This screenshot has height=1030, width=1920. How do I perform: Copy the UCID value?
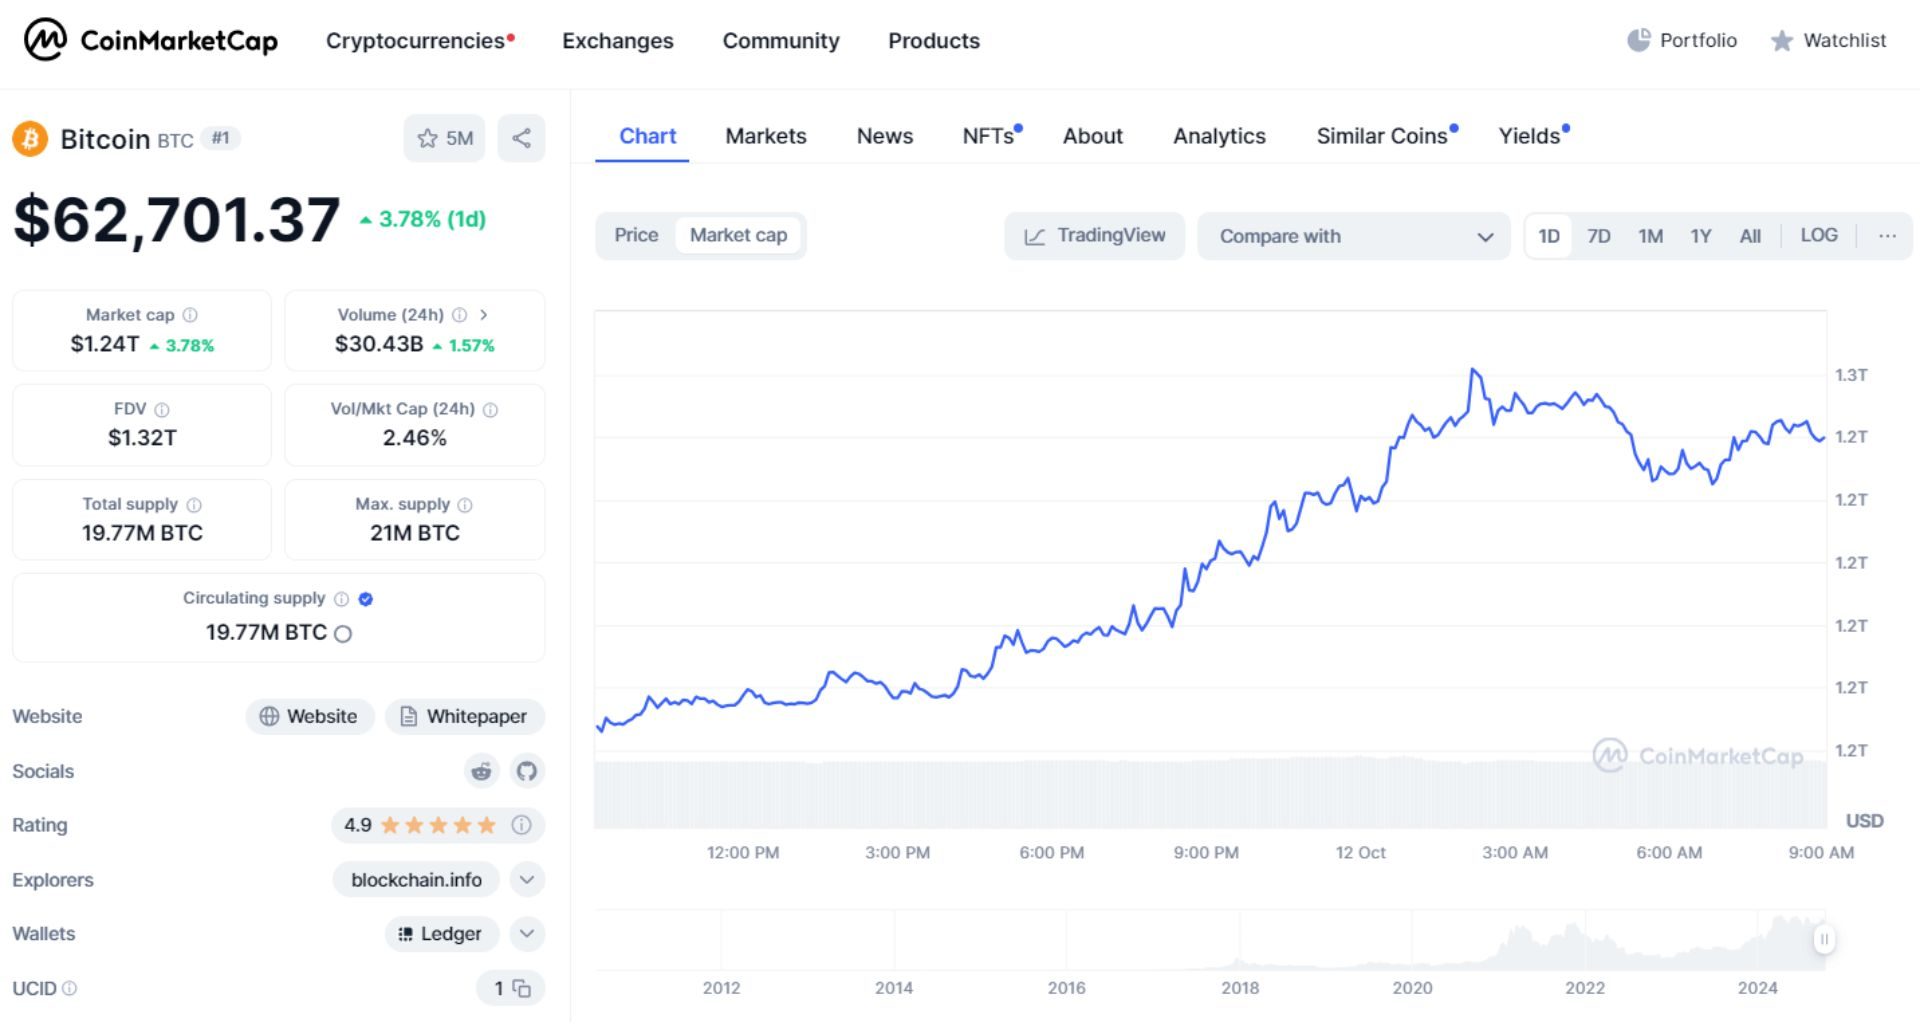(x=521, y=988)
